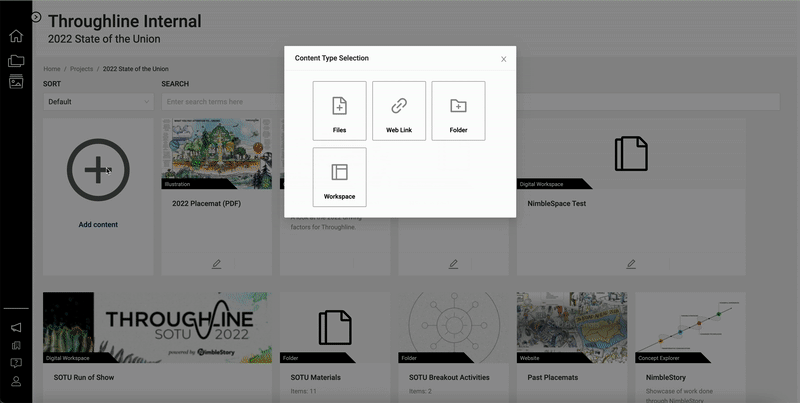Select the Files content type
Screen dimensions: 800x403
pyautogui.click(x=339, y=110)
